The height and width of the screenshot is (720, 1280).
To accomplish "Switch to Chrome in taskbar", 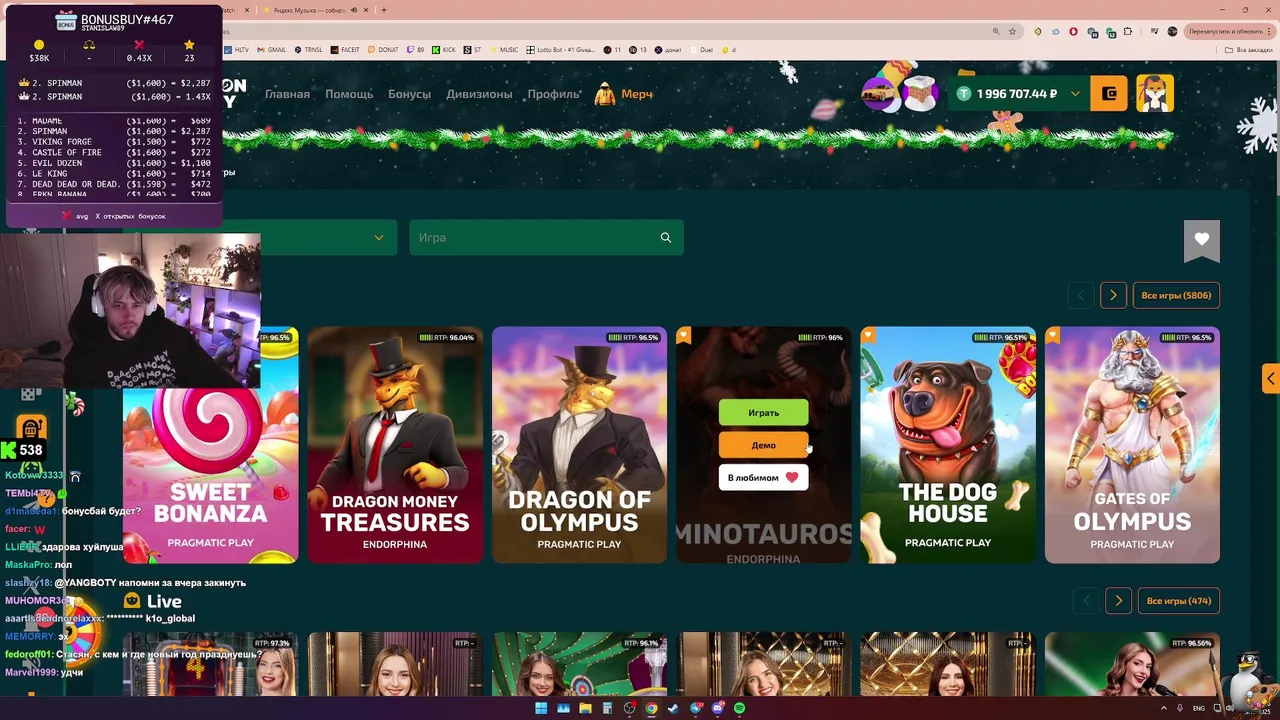I will click(651, 708).
